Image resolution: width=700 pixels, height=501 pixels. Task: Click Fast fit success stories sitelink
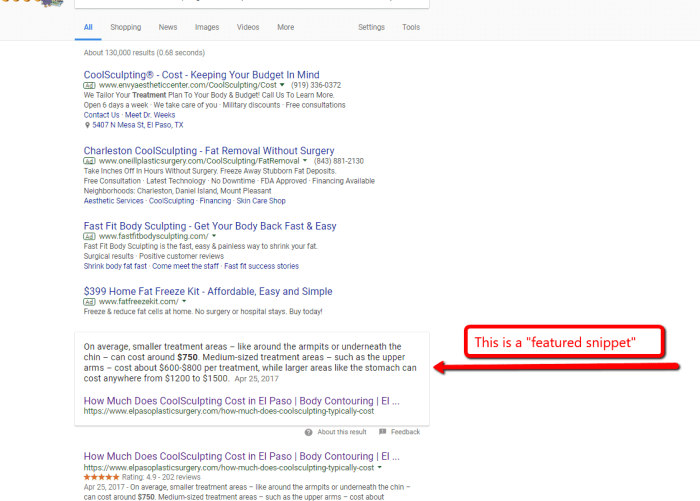pyautogui.click(x=261, y=266)
